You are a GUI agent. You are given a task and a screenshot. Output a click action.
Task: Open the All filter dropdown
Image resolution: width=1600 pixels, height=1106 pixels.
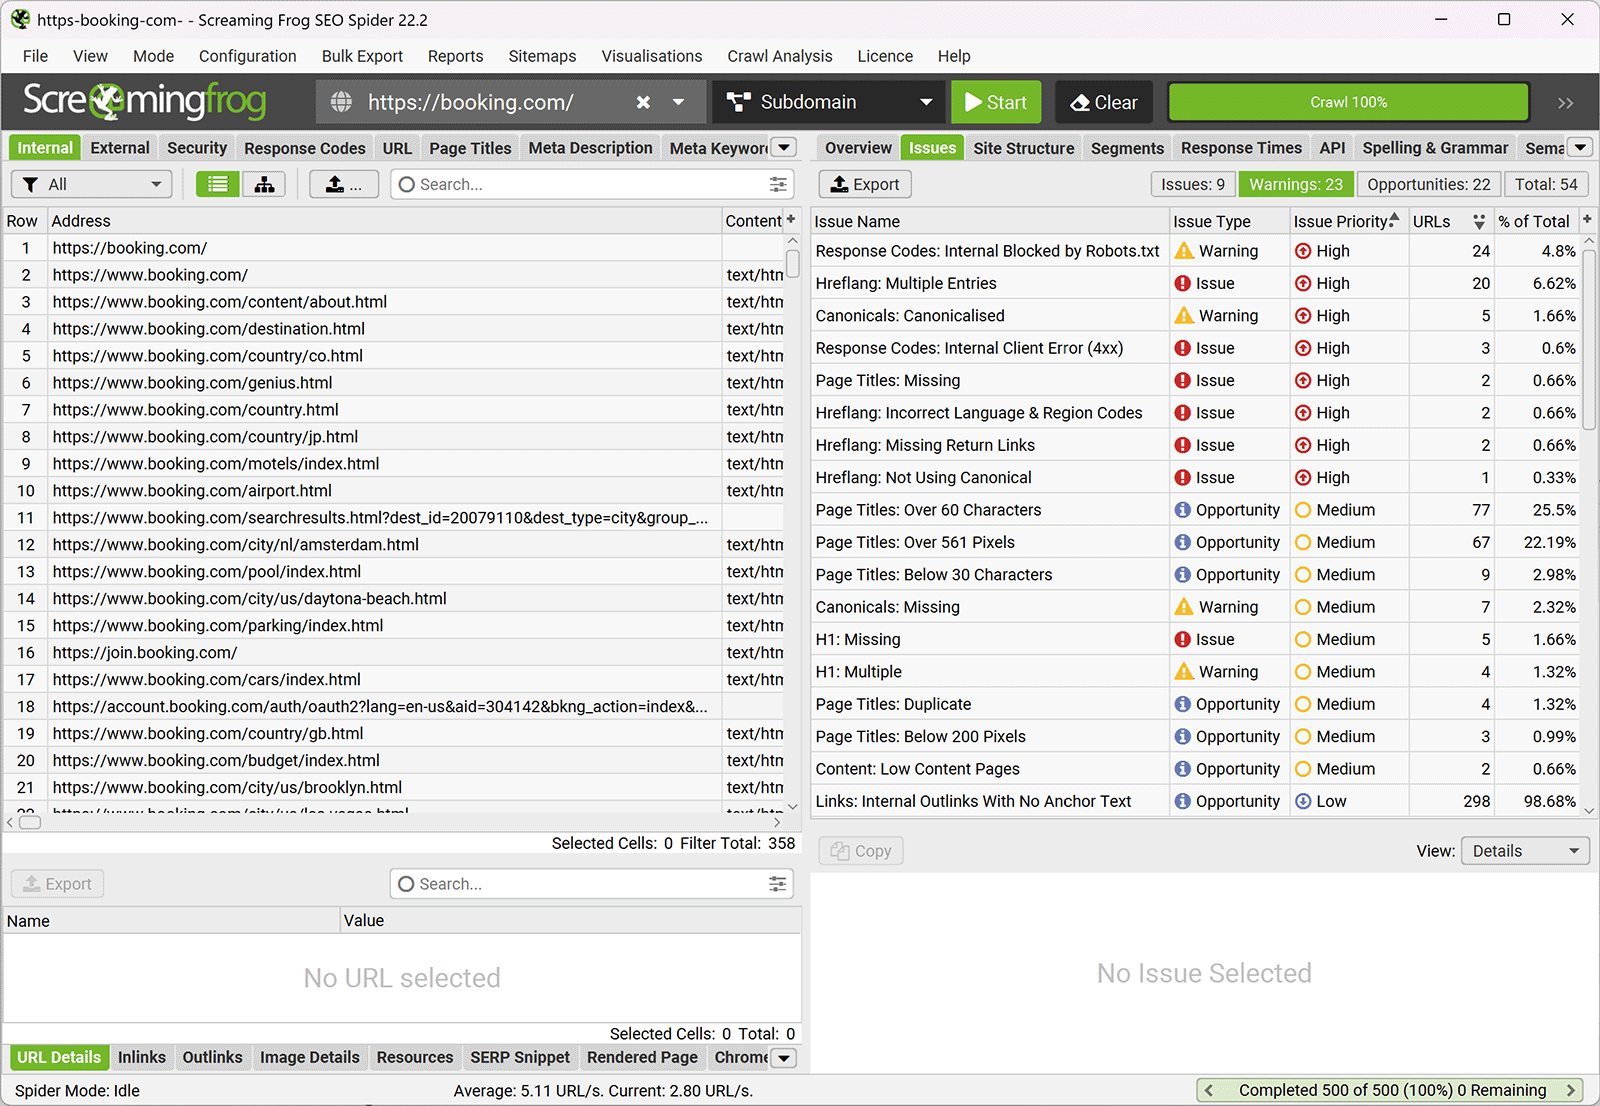point(91,184)
